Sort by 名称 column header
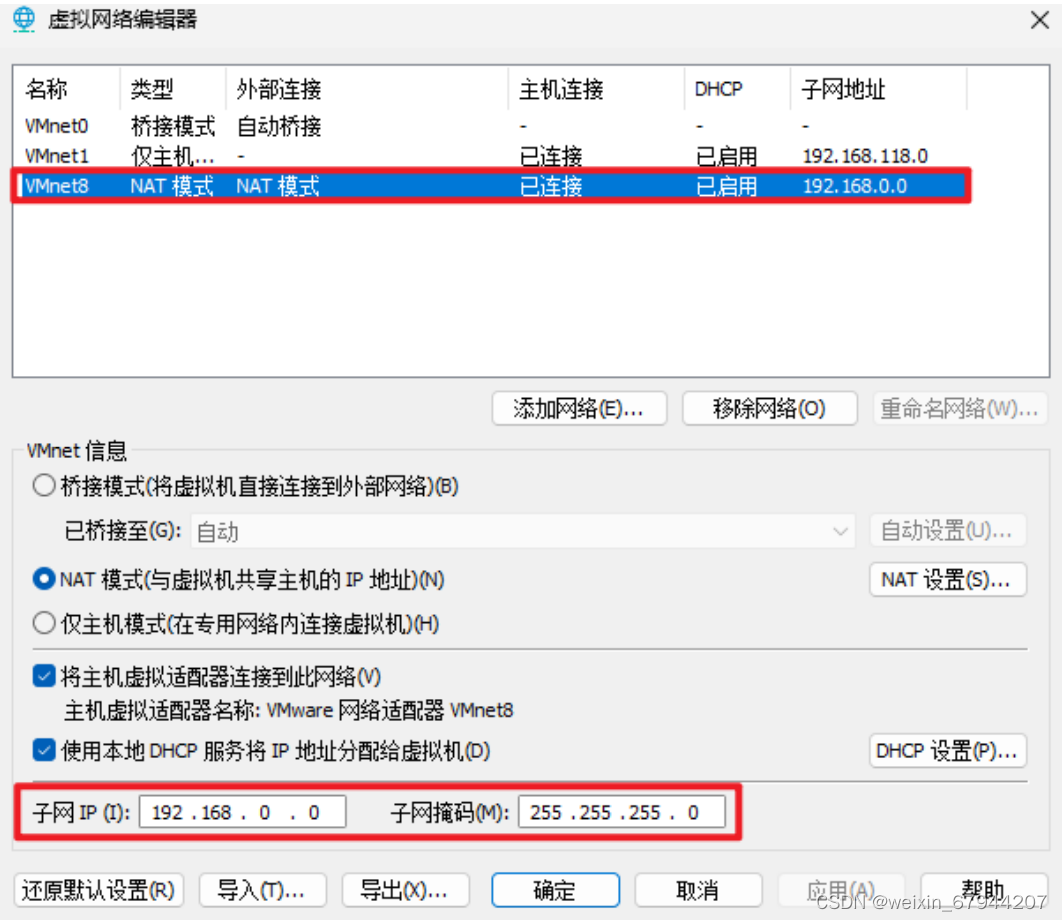This screenshot has width=1062, height=921. (x=68, y=89)
